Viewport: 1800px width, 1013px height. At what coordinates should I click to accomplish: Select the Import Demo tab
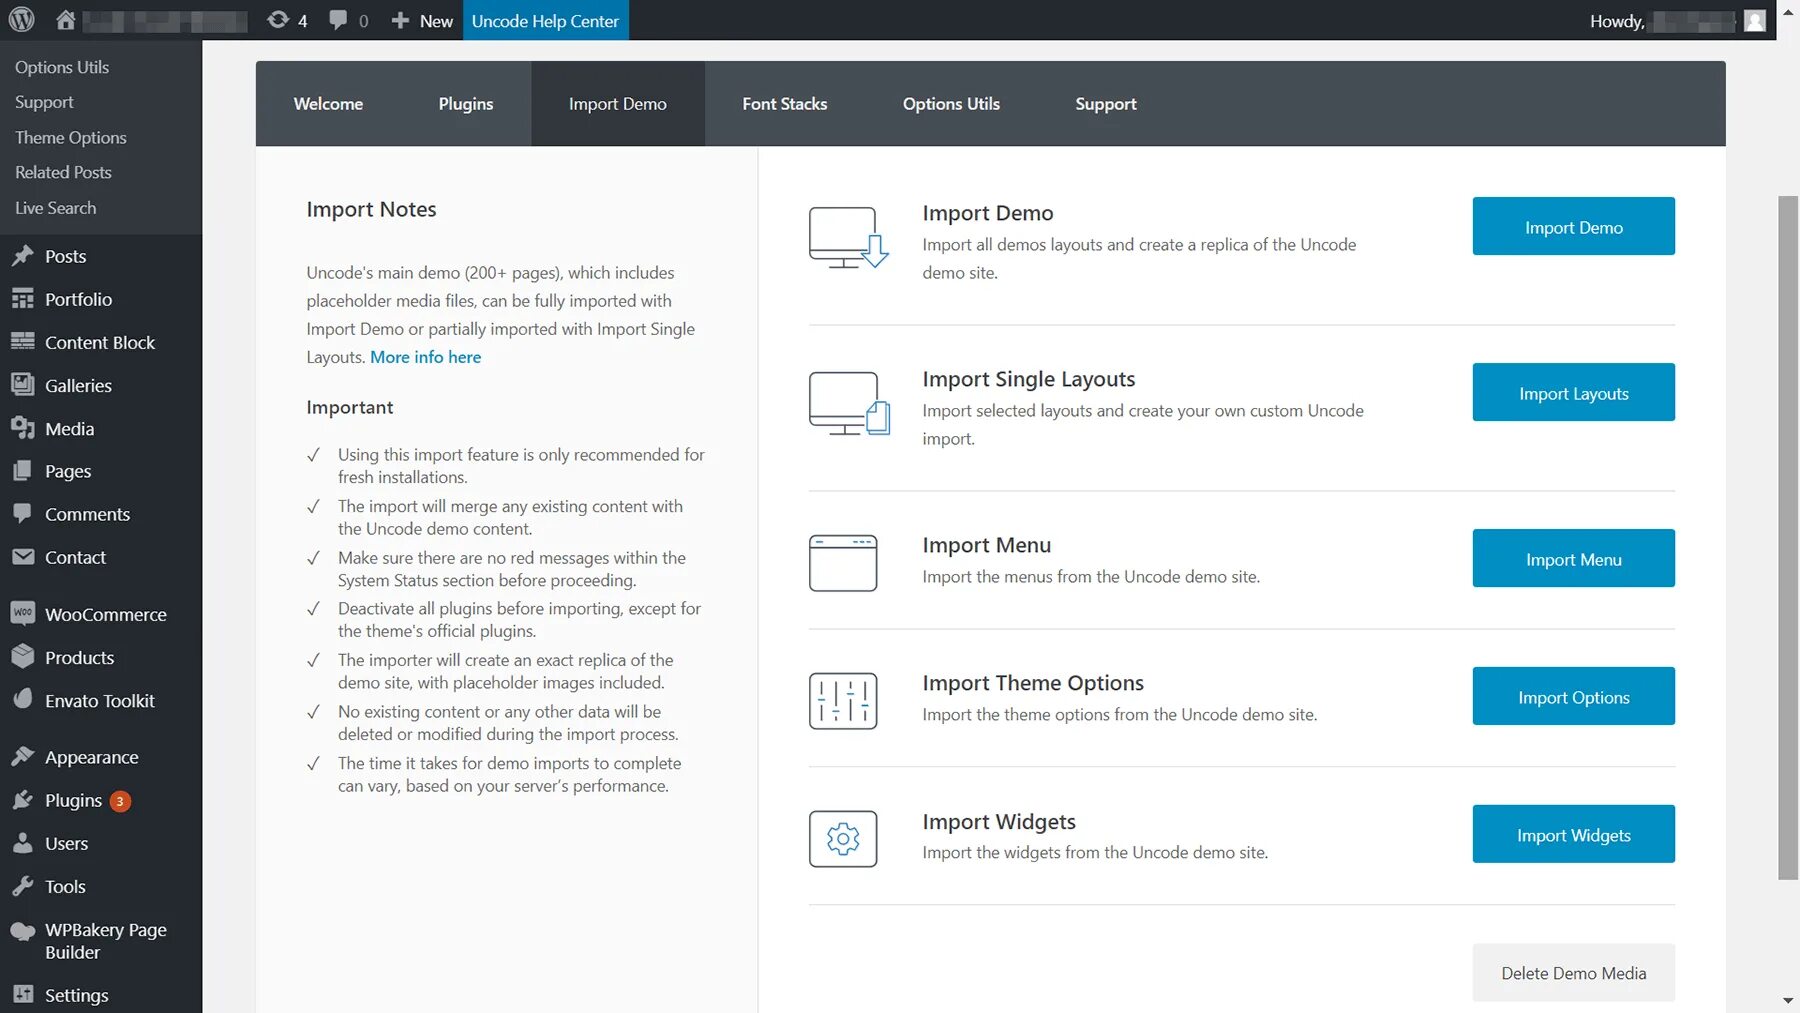point(618,104)
